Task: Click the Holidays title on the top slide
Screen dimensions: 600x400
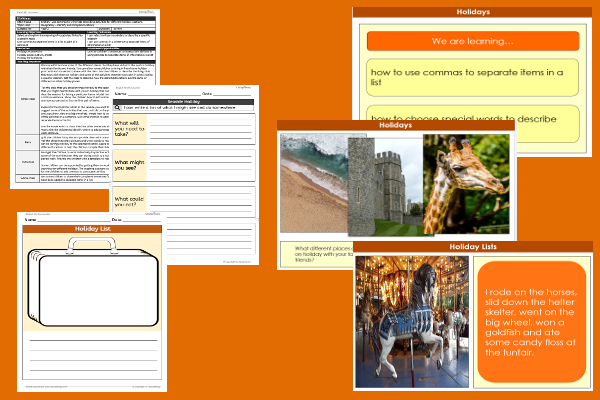Action: pos(473,12)
